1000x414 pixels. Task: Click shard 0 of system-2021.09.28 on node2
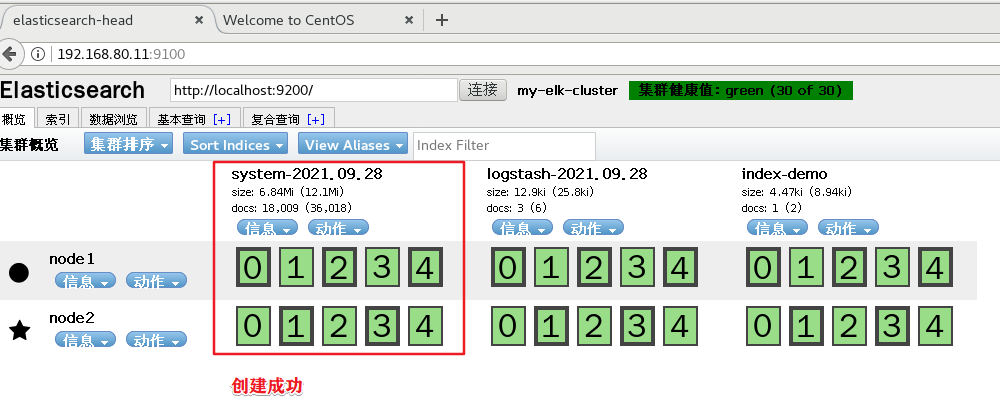pos(253,326)
